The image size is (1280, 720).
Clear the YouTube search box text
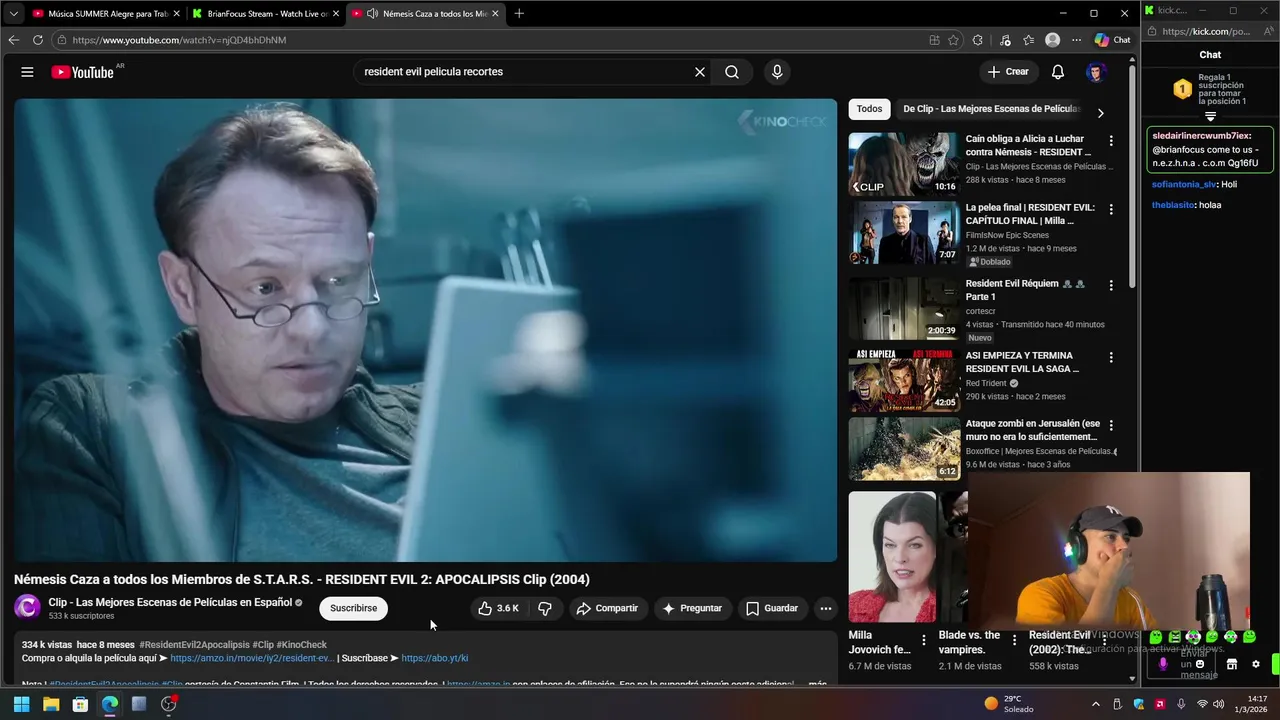click(x=700, y=72)
